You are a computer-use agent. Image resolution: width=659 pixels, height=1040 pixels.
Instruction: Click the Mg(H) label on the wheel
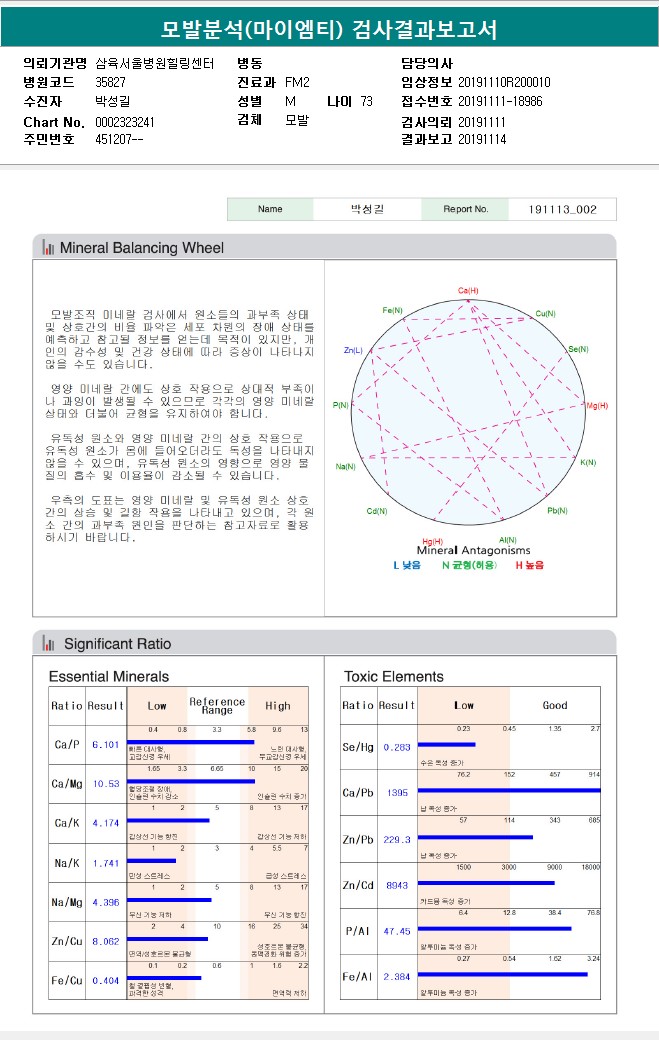tap(597, 405)
